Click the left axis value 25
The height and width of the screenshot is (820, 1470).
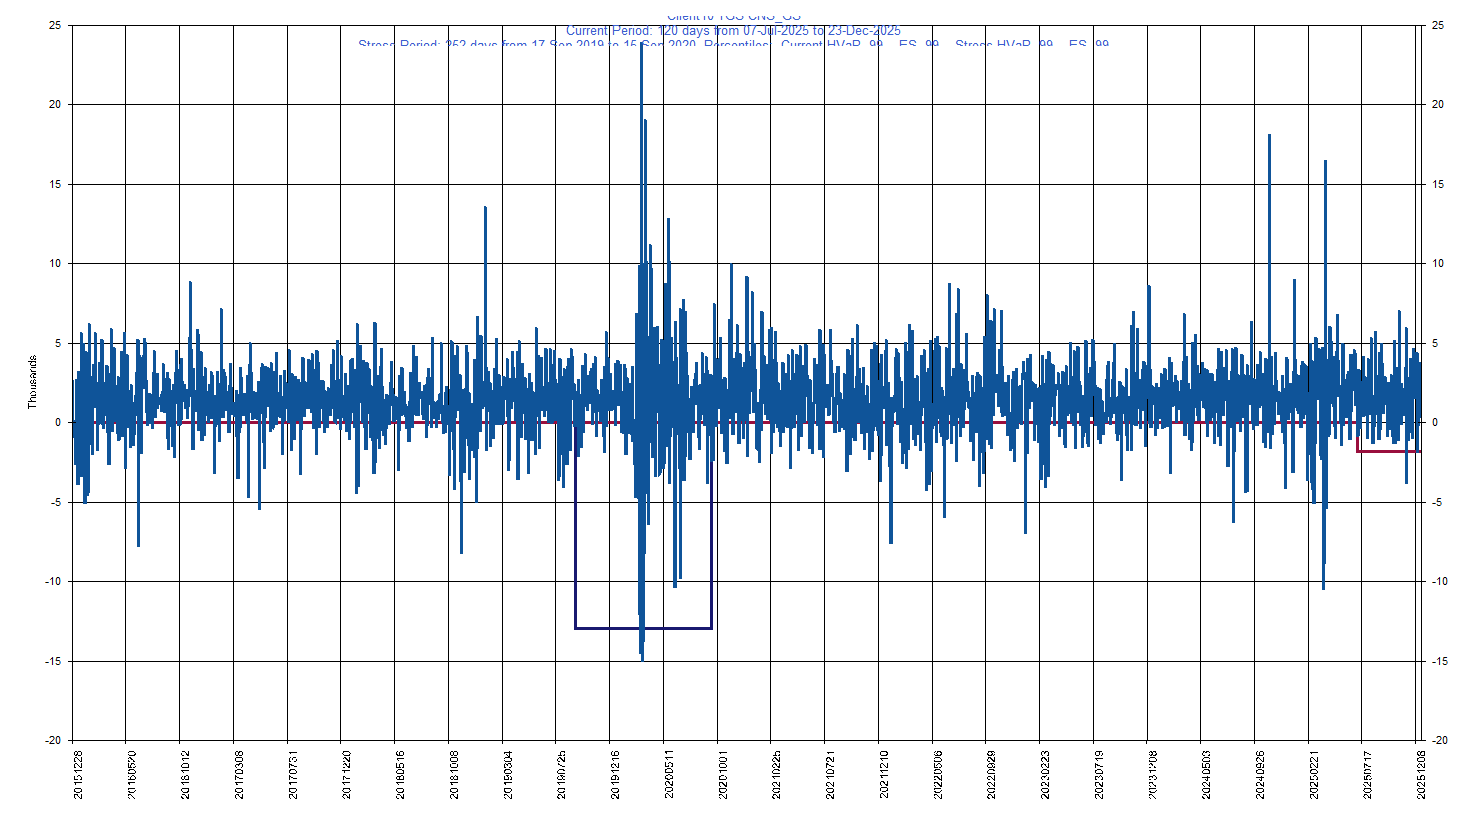point(55,25)
